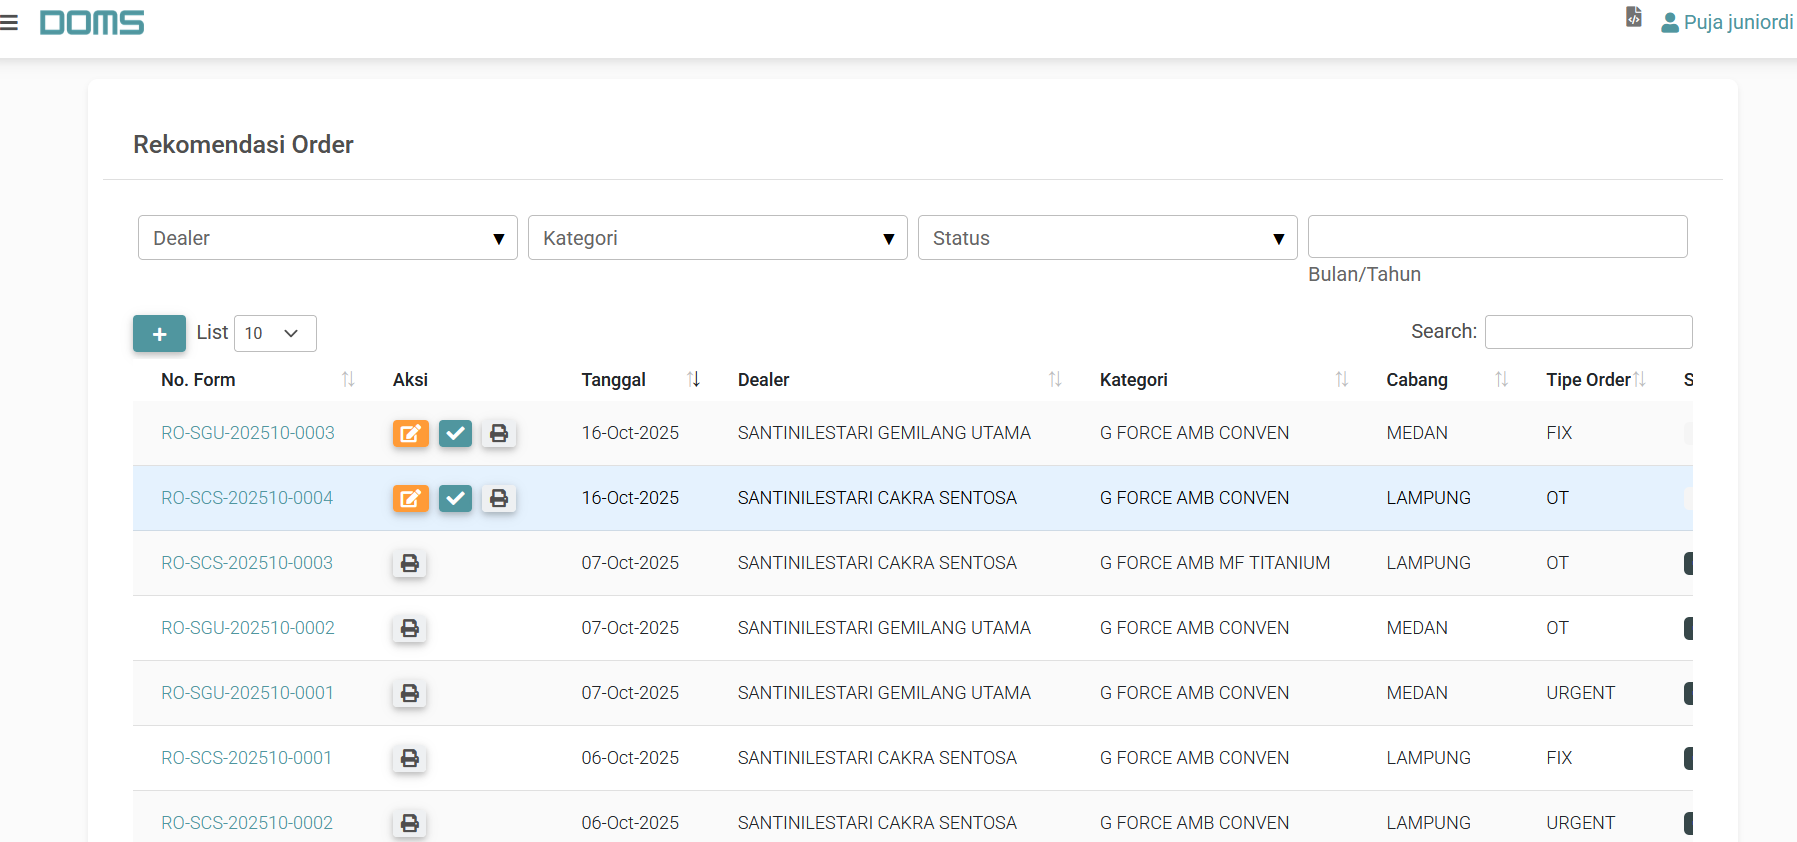Expand the Kategori filter dropdown
Image resolution: width=1797 pixels, height=842 pixels.
tap(717, 238)
